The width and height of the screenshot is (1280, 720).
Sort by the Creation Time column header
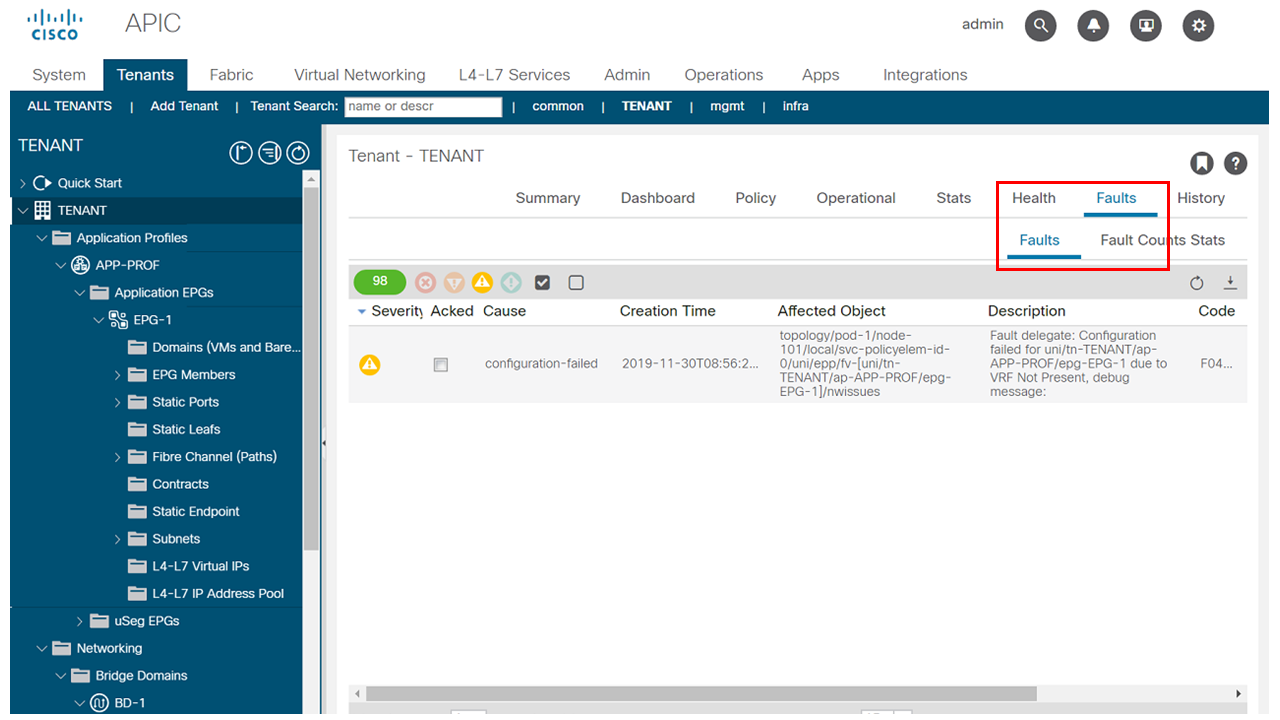[668, 311]
